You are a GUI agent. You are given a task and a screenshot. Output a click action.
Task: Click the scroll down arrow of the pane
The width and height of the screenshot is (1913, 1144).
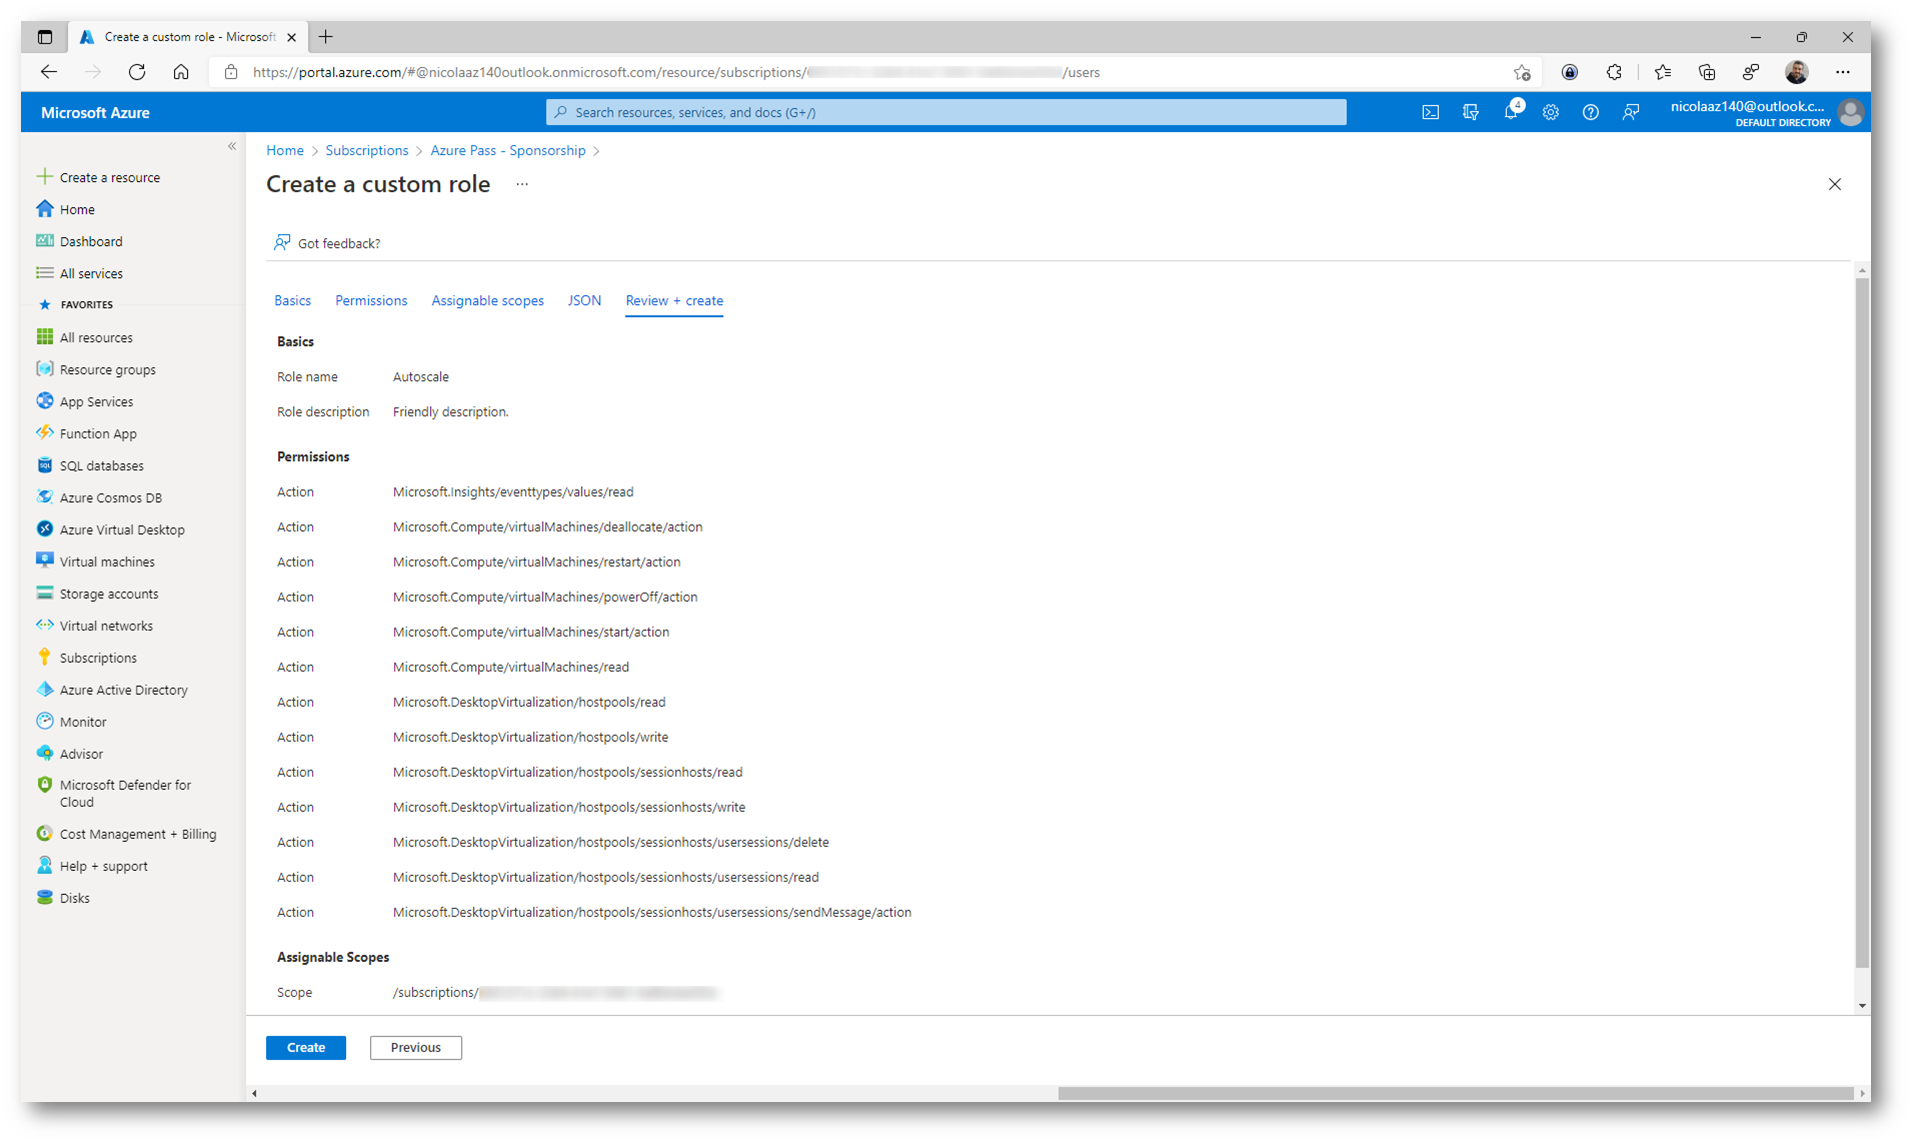click(1861, 1005)
